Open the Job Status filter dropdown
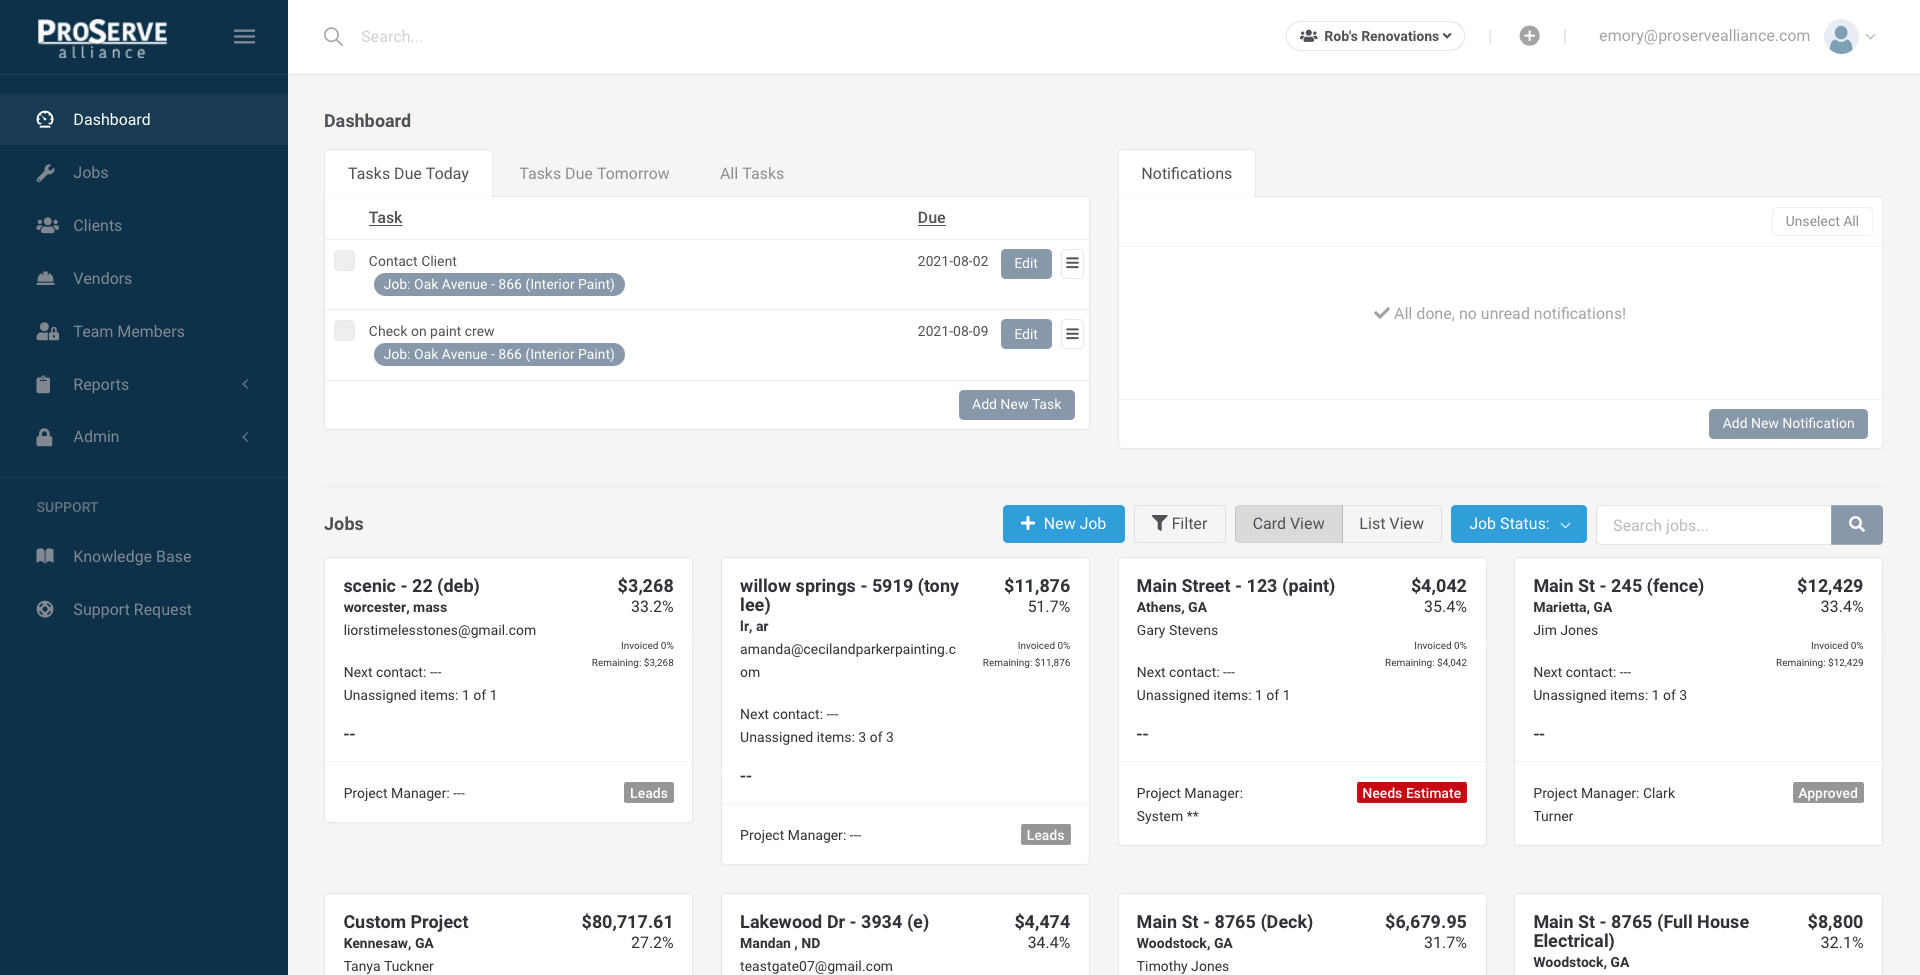Screen dimensions: 1920x975 pyautogui.click(x=1518, y=523)
